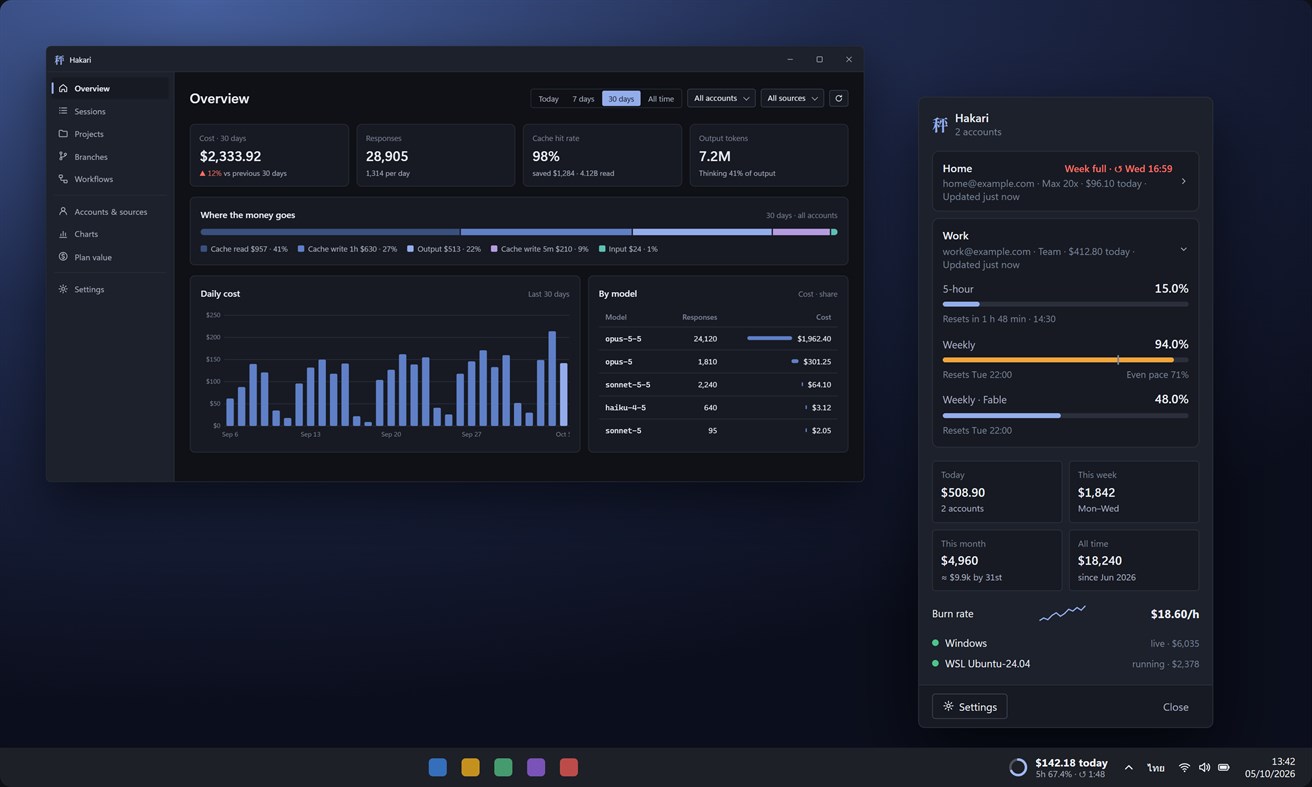Image resolution: width=1312 pixels, height=787 pixels.
Task: Click the taskbar input language indicator
Action: pyautogui.click(x=1156, y=767)
